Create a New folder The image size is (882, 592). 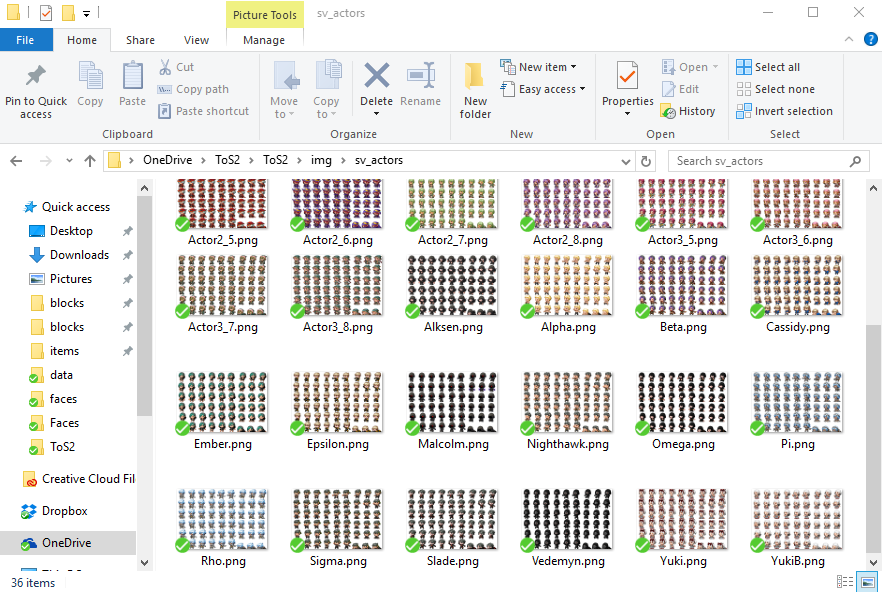(475, 90)
